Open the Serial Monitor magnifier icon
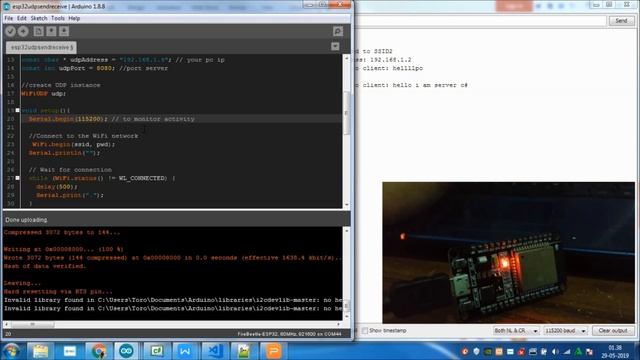 338,31
